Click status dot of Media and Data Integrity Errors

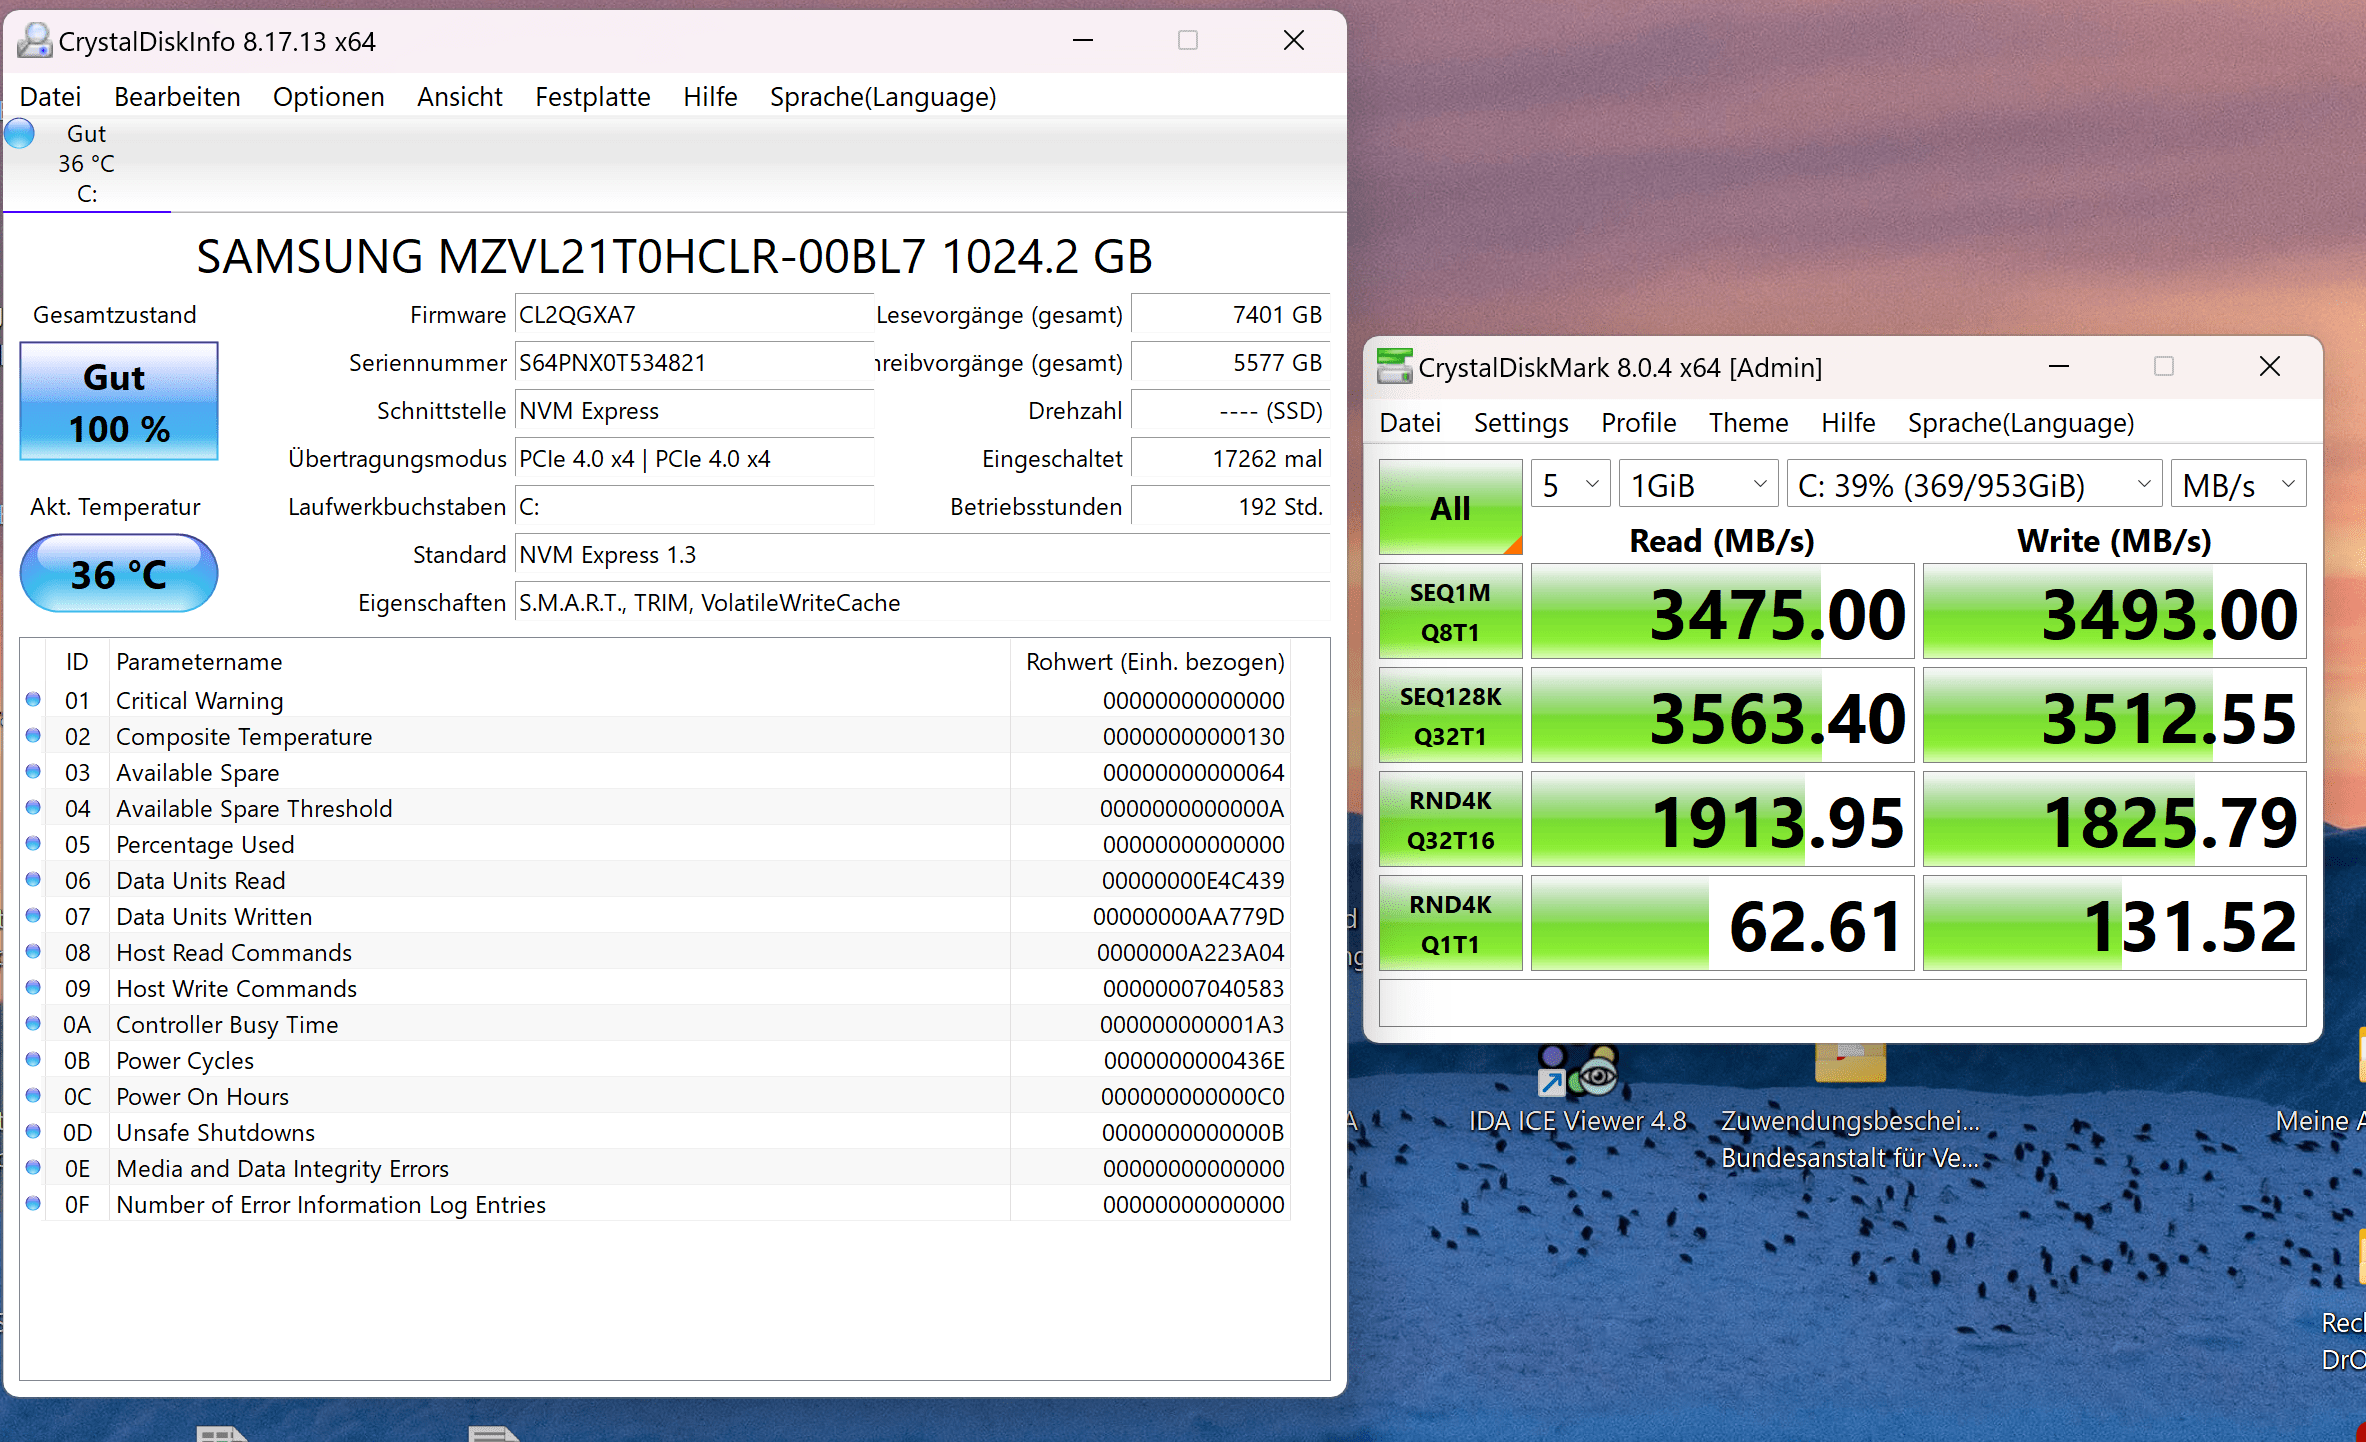click(33, 1168)
